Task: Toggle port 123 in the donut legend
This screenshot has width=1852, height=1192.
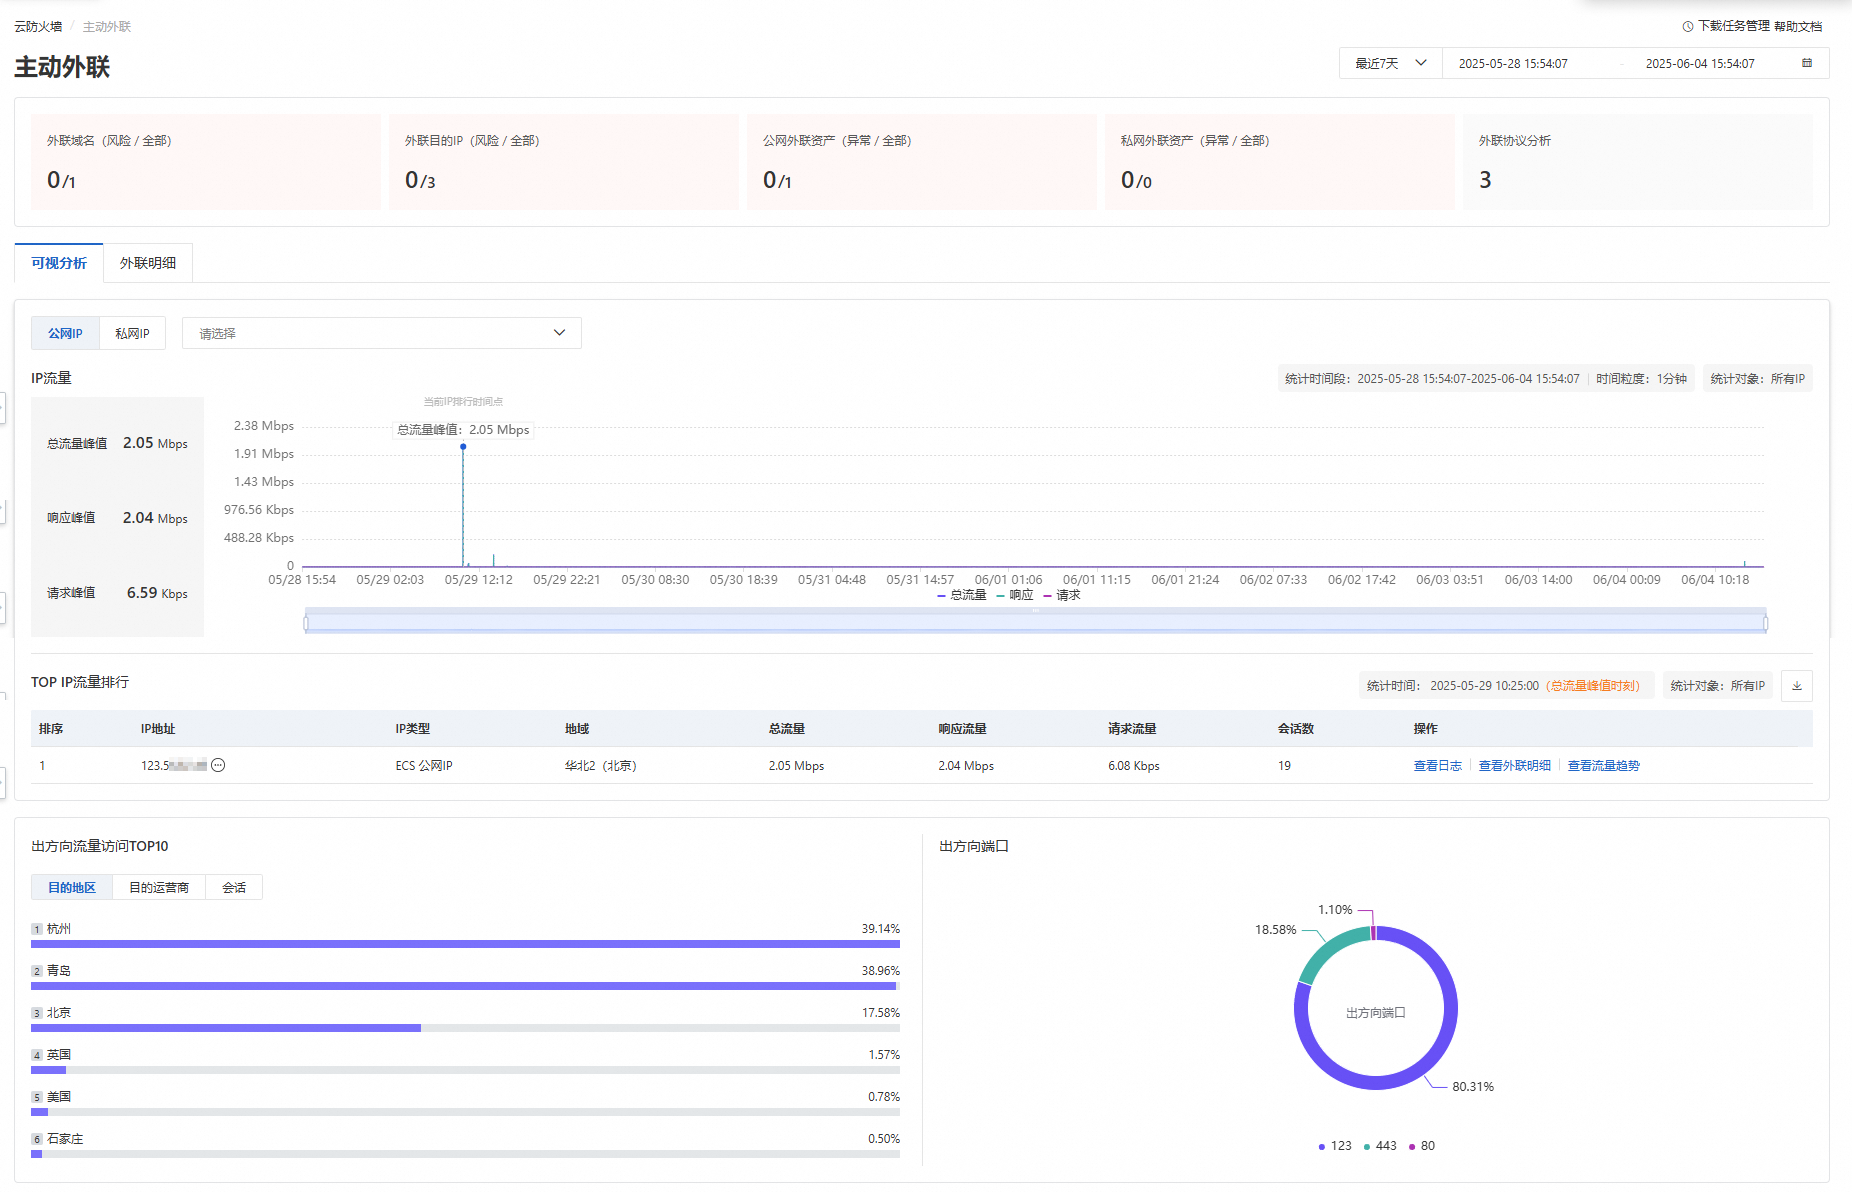Action: click(x=1335, y=1146)
